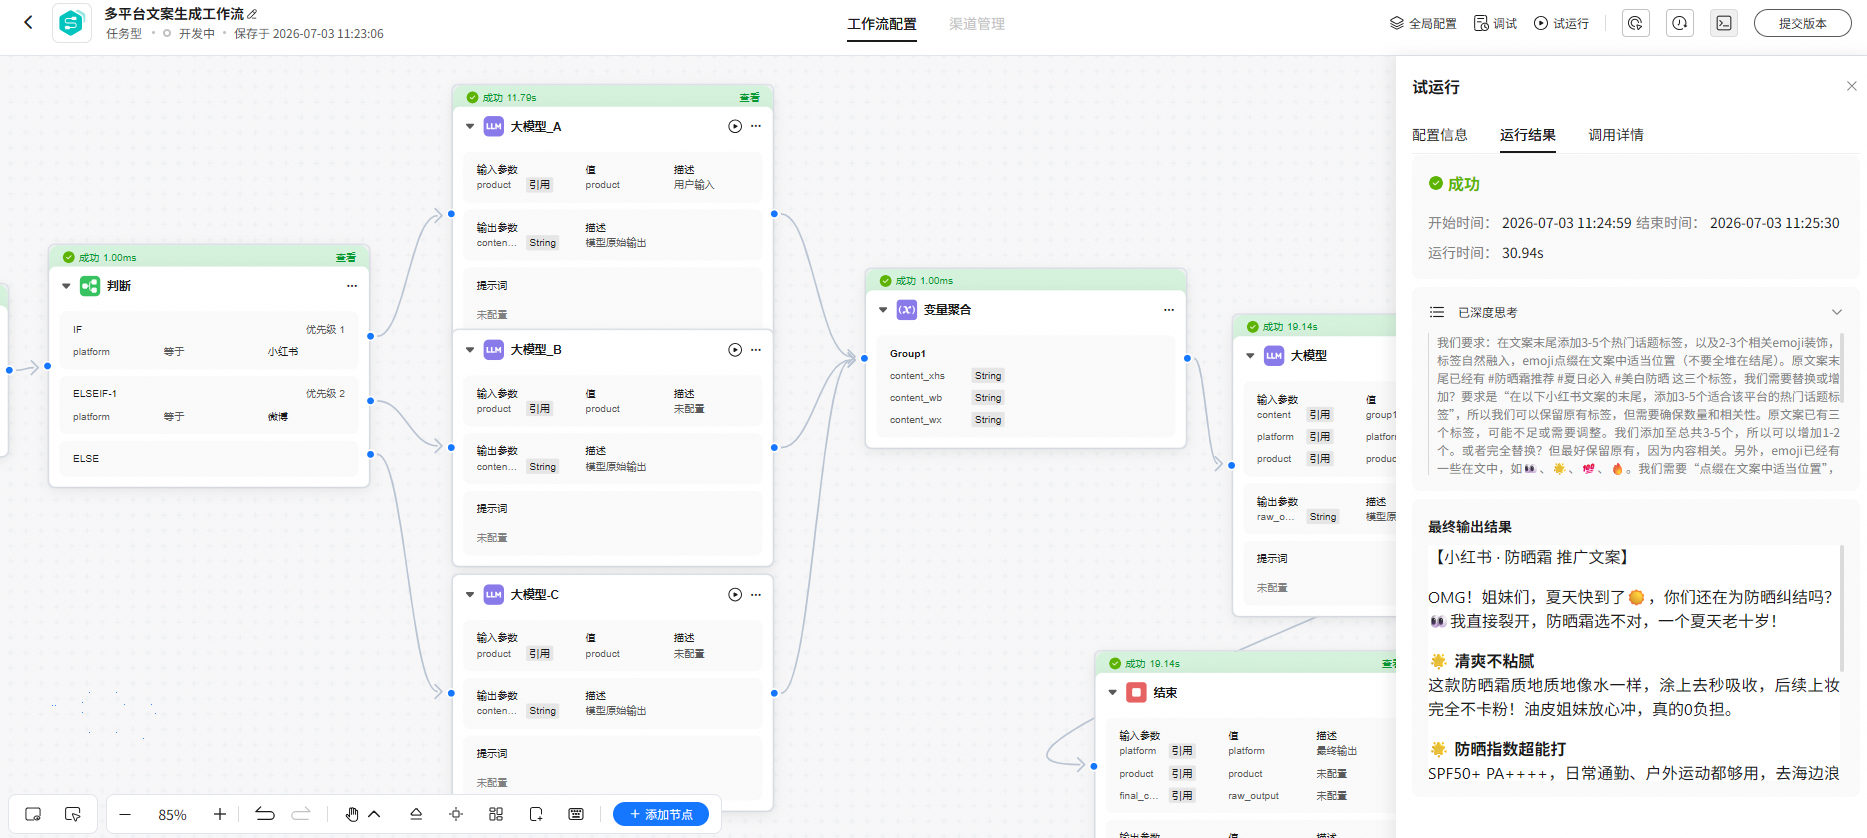
Task: Open the 调用详情 tab
Action: click(1616, 135)
